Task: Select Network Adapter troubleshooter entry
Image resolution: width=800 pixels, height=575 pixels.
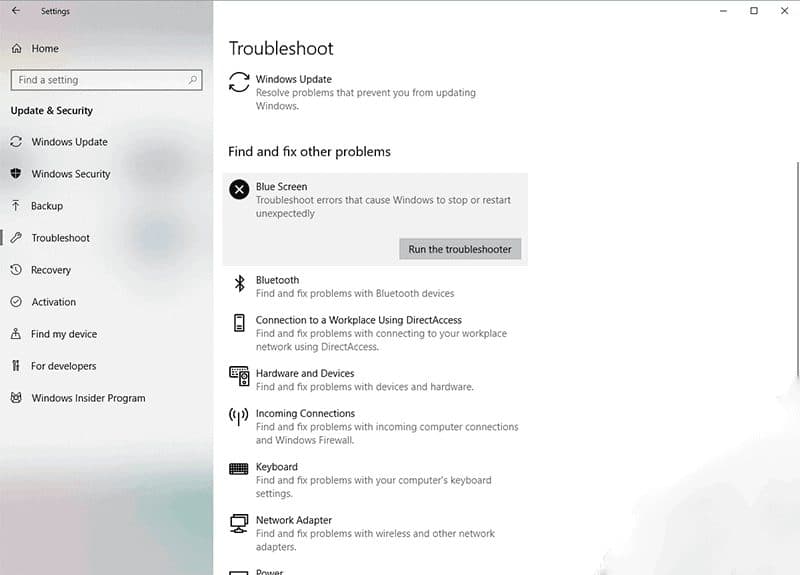Action: pos(375,533)
